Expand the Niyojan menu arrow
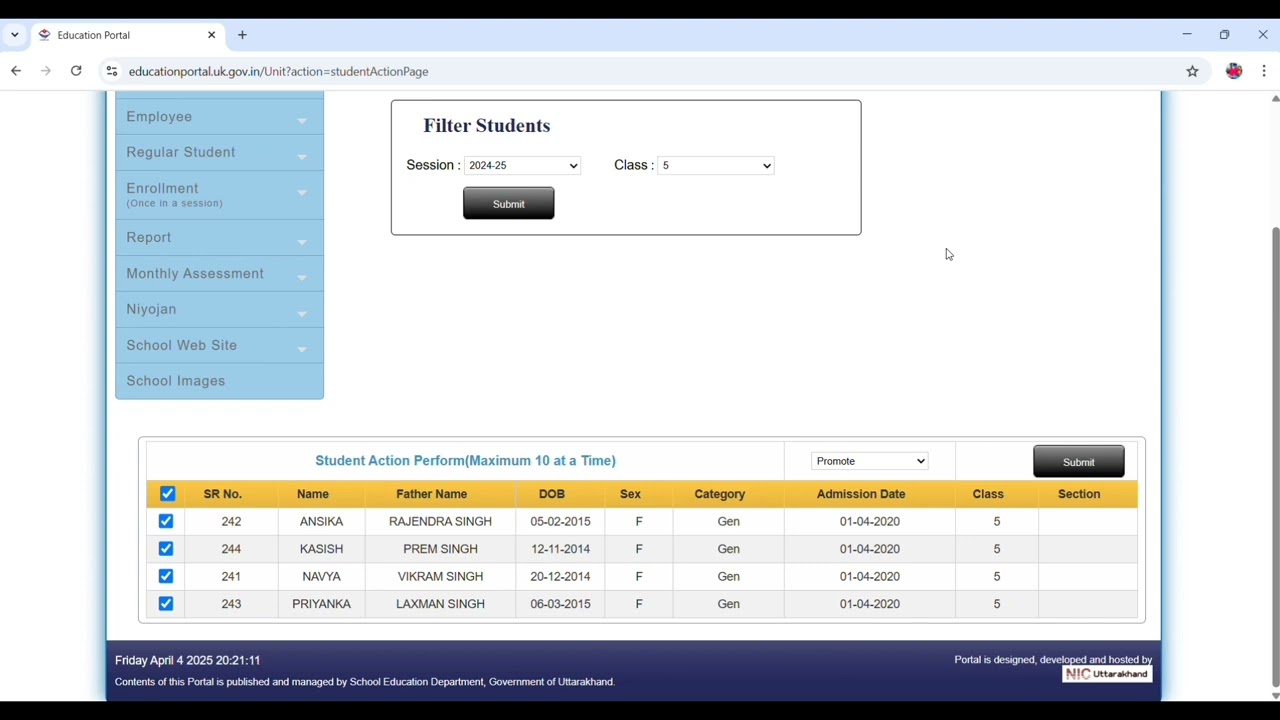This screenshot has width=1280, height=720. pos(302,314)
